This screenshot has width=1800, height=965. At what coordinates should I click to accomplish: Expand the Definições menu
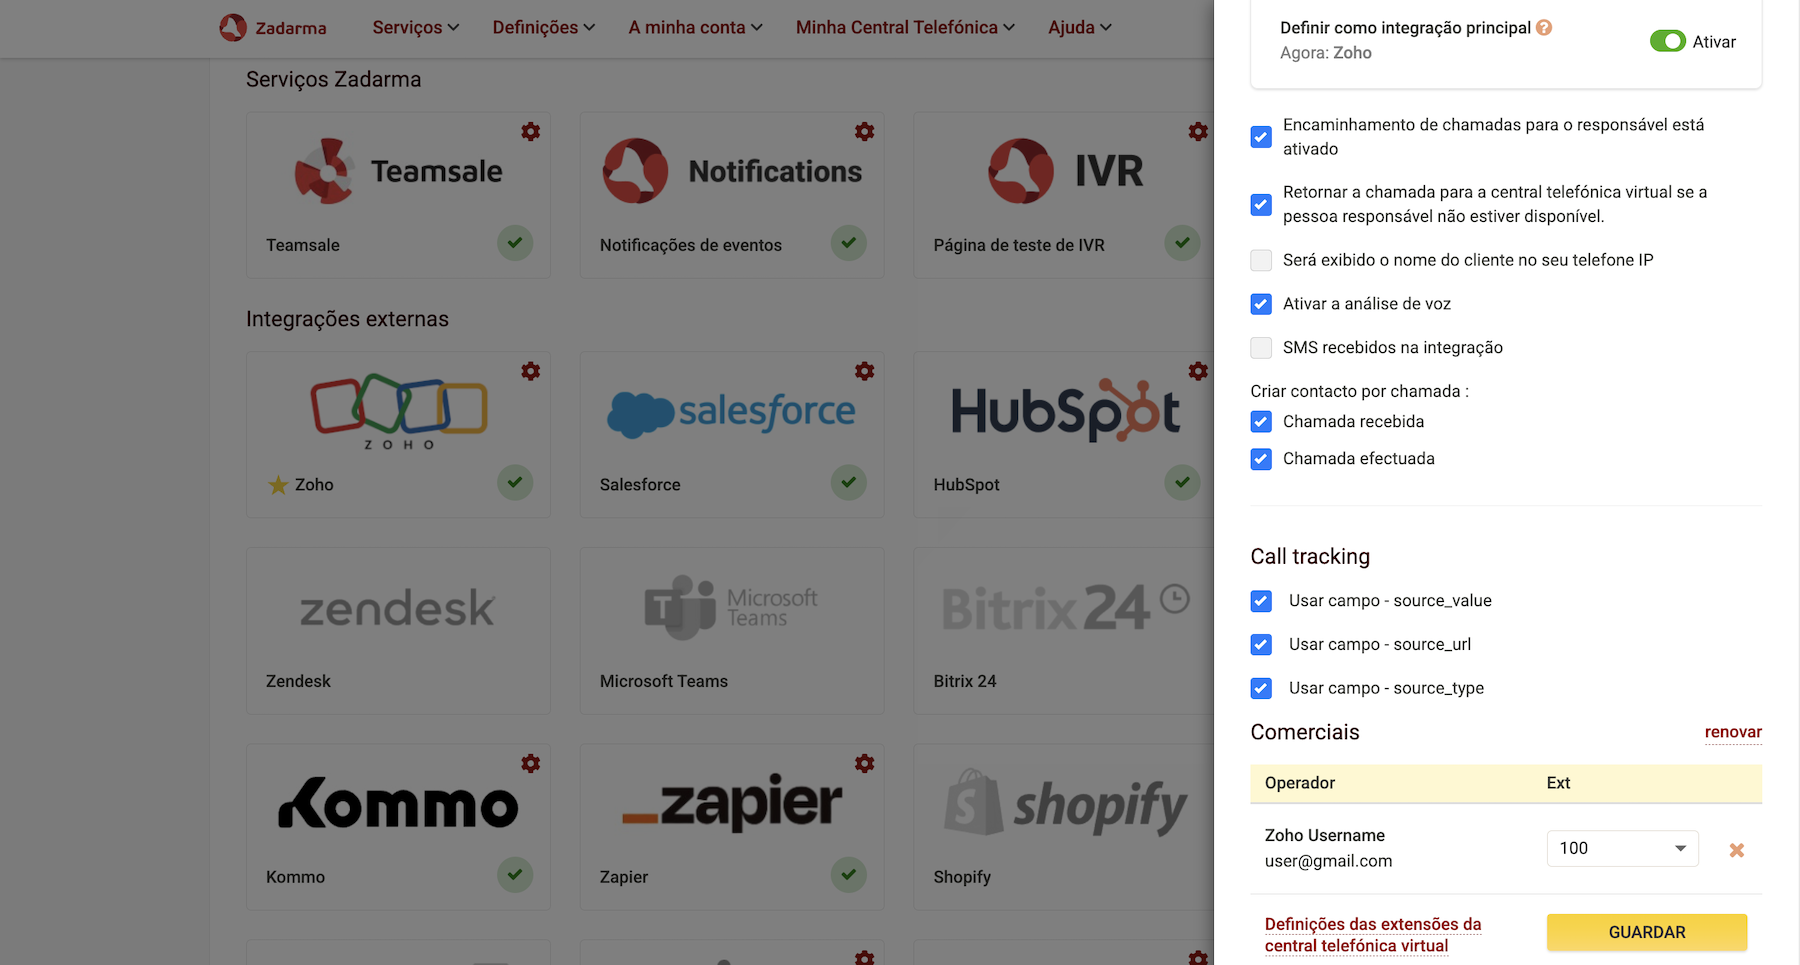pos(543,27)
